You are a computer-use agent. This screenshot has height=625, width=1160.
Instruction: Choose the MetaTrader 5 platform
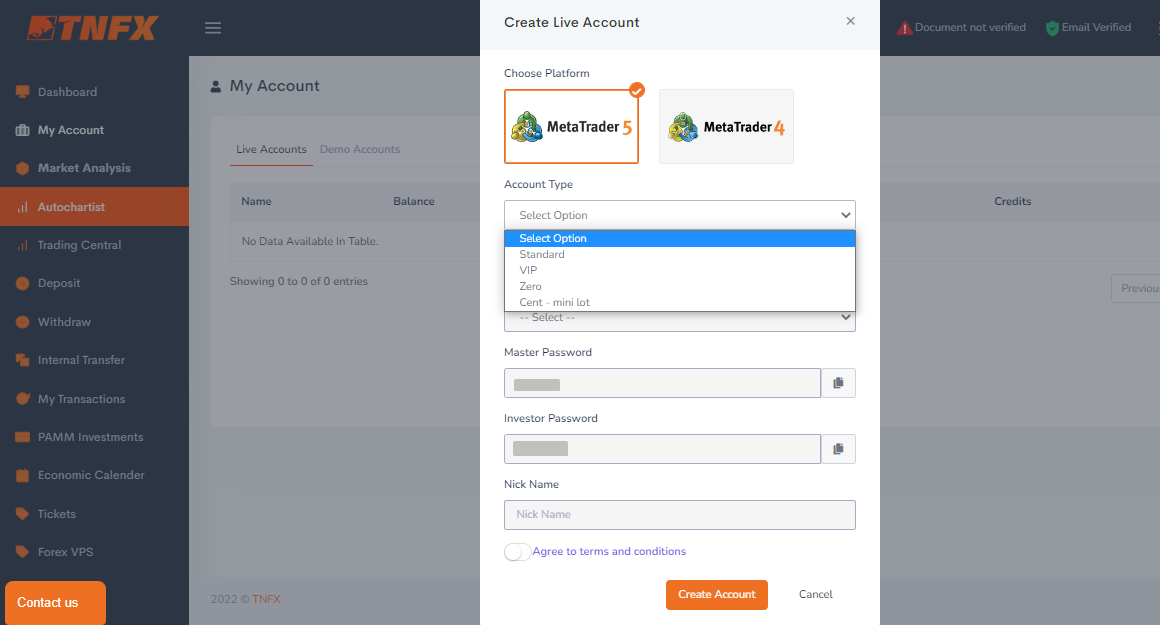(571, 126)
